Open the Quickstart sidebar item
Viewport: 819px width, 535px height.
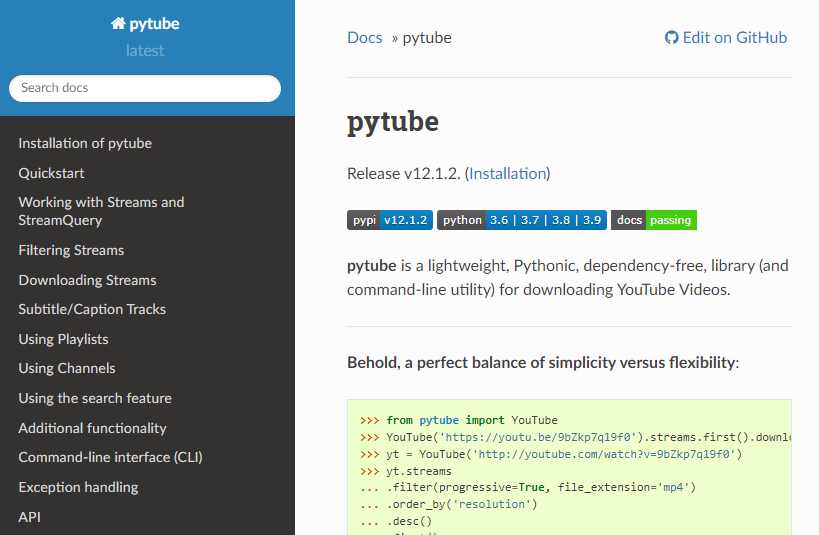point(51,173)
